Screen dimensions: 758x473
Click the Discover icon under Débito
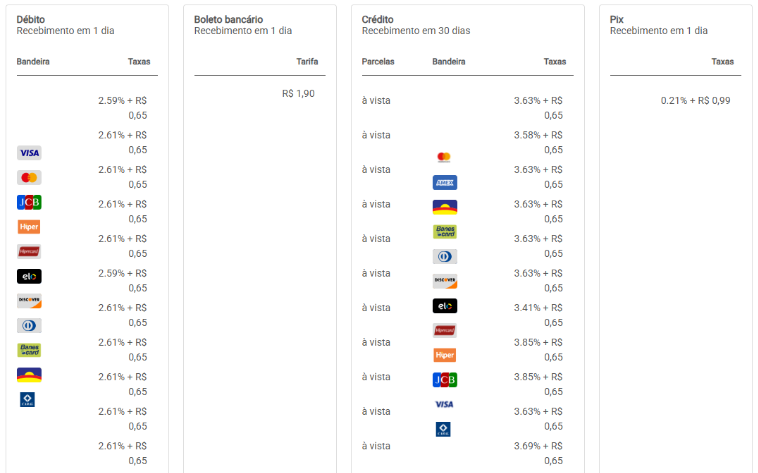(29, 301)
